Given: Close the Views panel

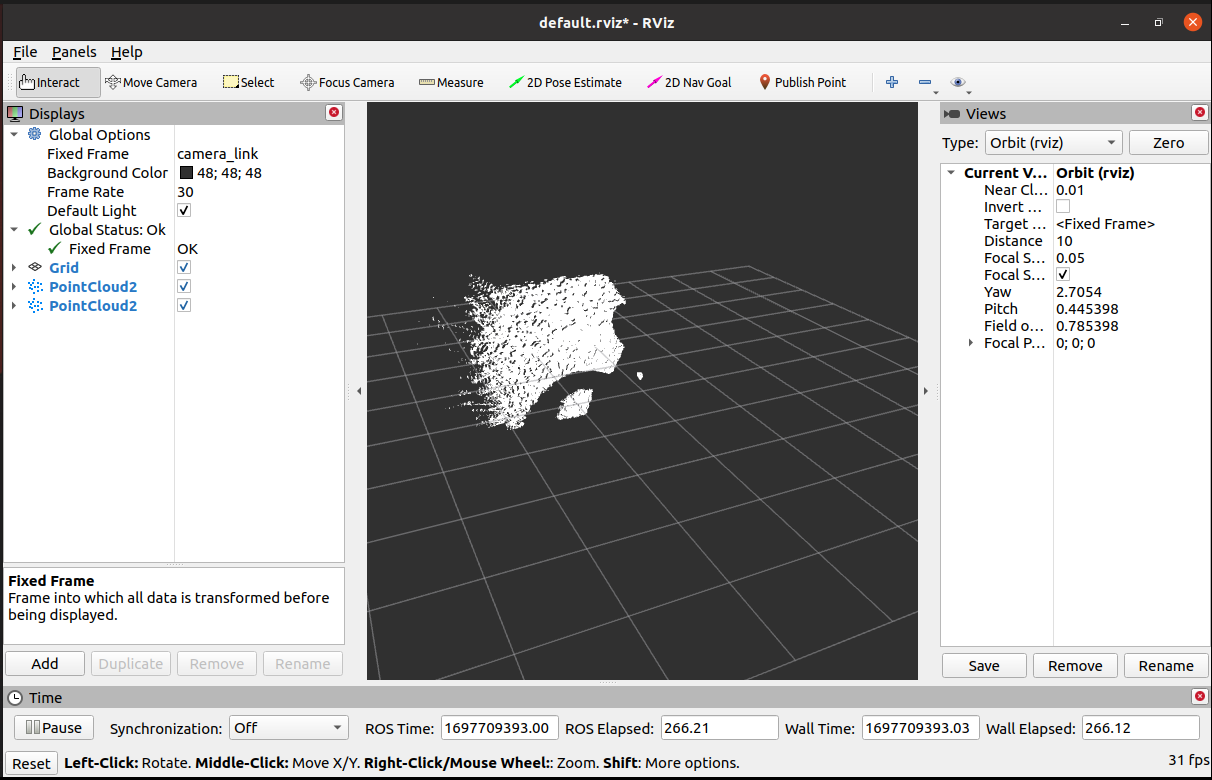Looking at the screenshot, I should point(1200,113).
